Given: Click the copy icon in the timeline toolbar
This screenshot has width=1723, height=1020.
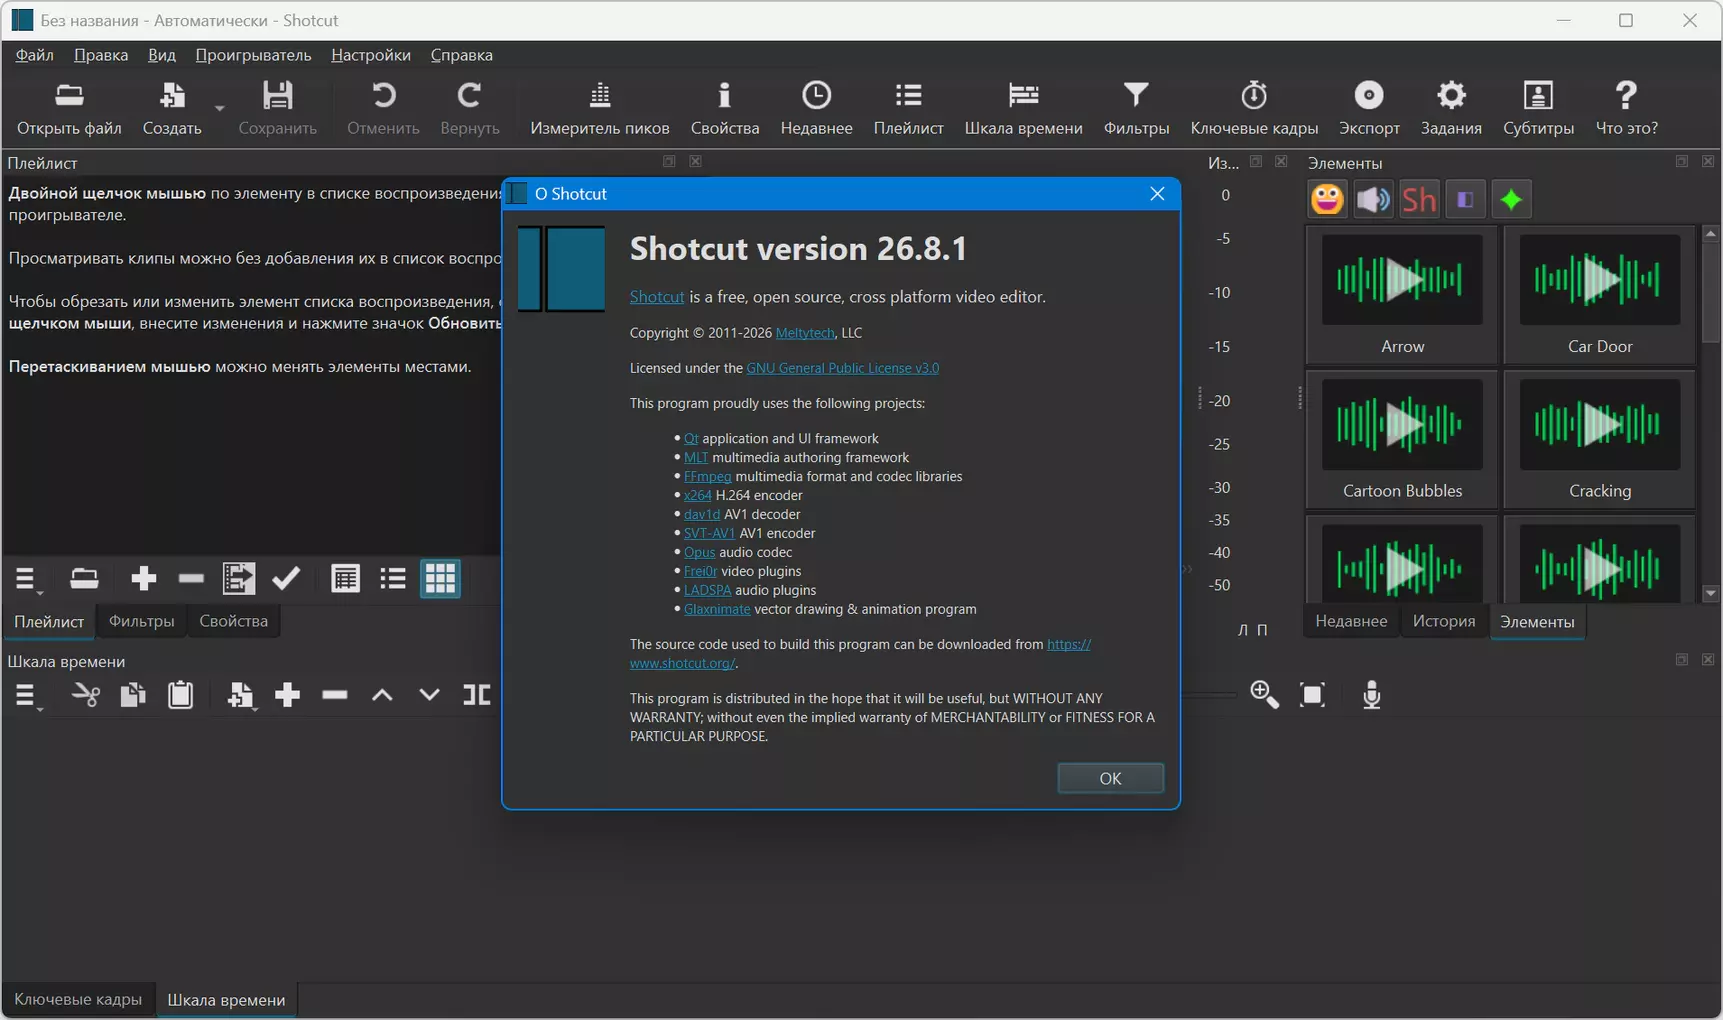Looking at the screenshot, I should 133,695.
